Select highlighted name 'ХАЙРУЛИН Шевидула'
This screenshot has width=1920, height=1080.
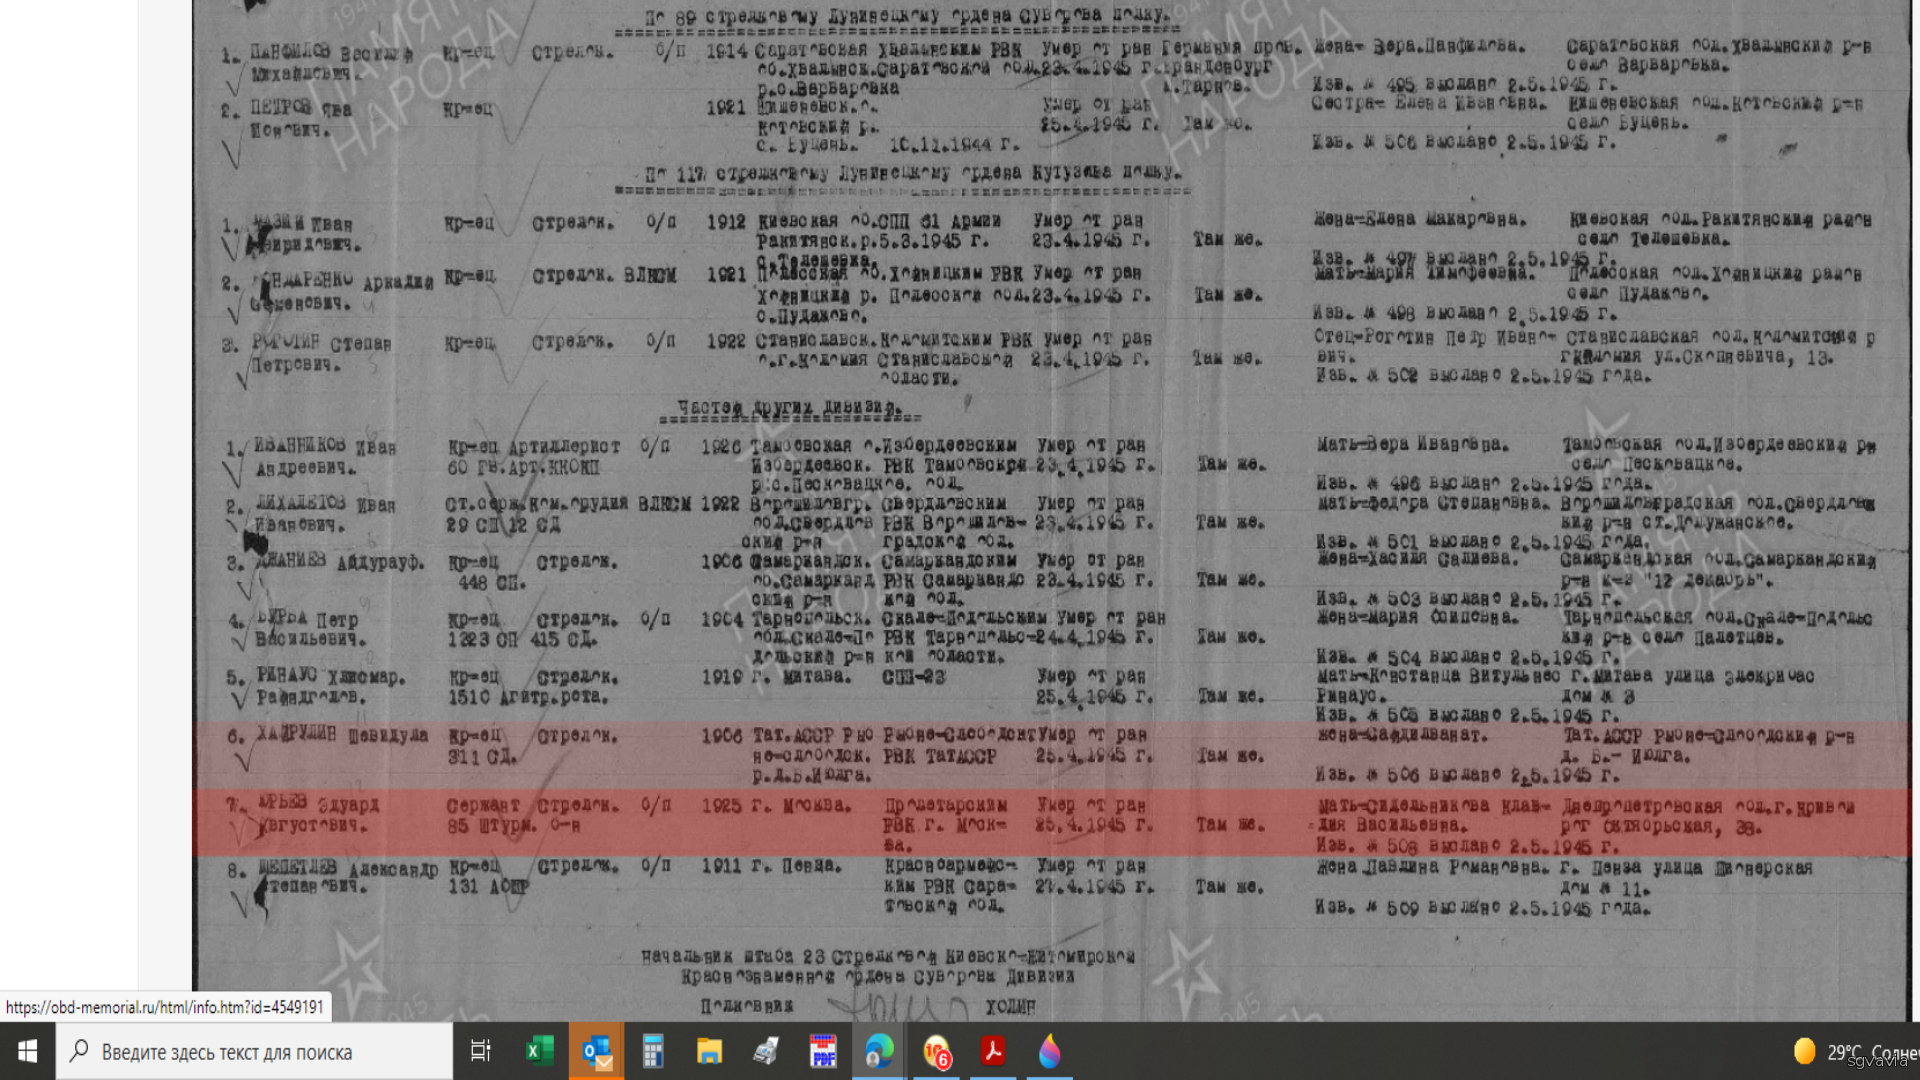pos(341,735)
